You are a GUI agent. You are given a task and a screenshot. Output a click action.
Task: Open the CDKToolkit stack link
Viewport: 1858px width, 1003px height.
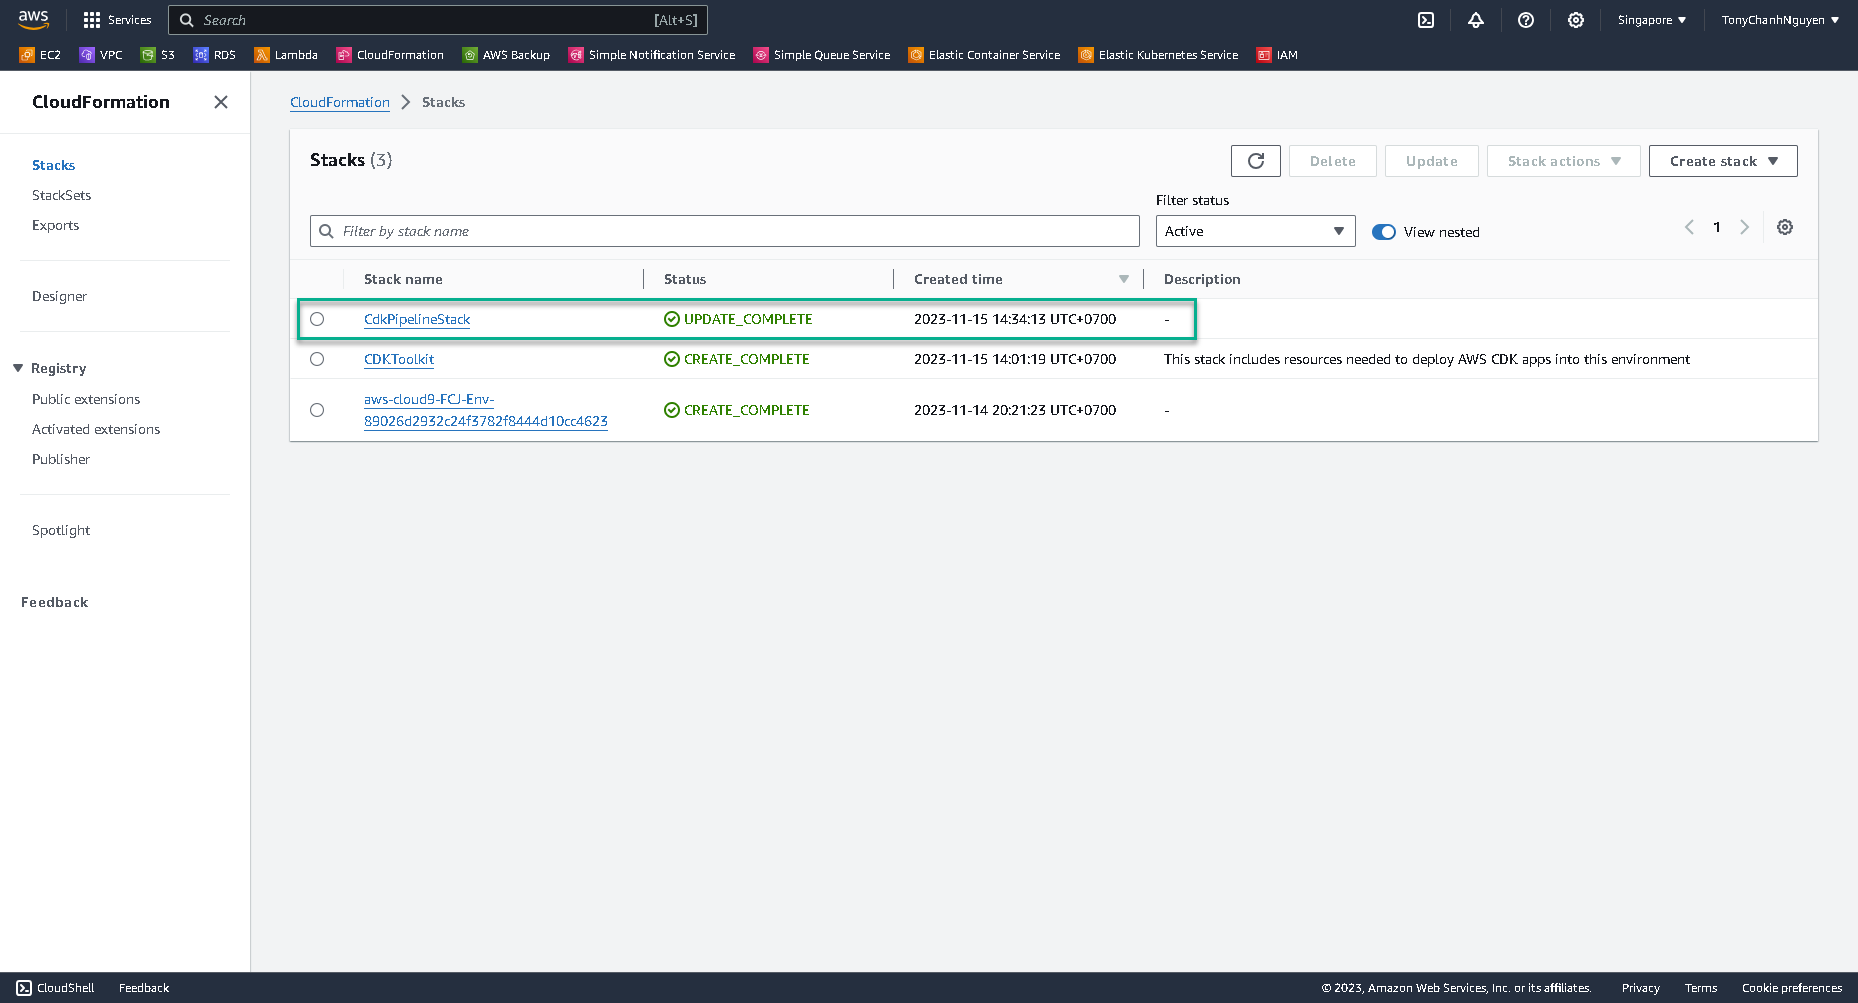399,359
